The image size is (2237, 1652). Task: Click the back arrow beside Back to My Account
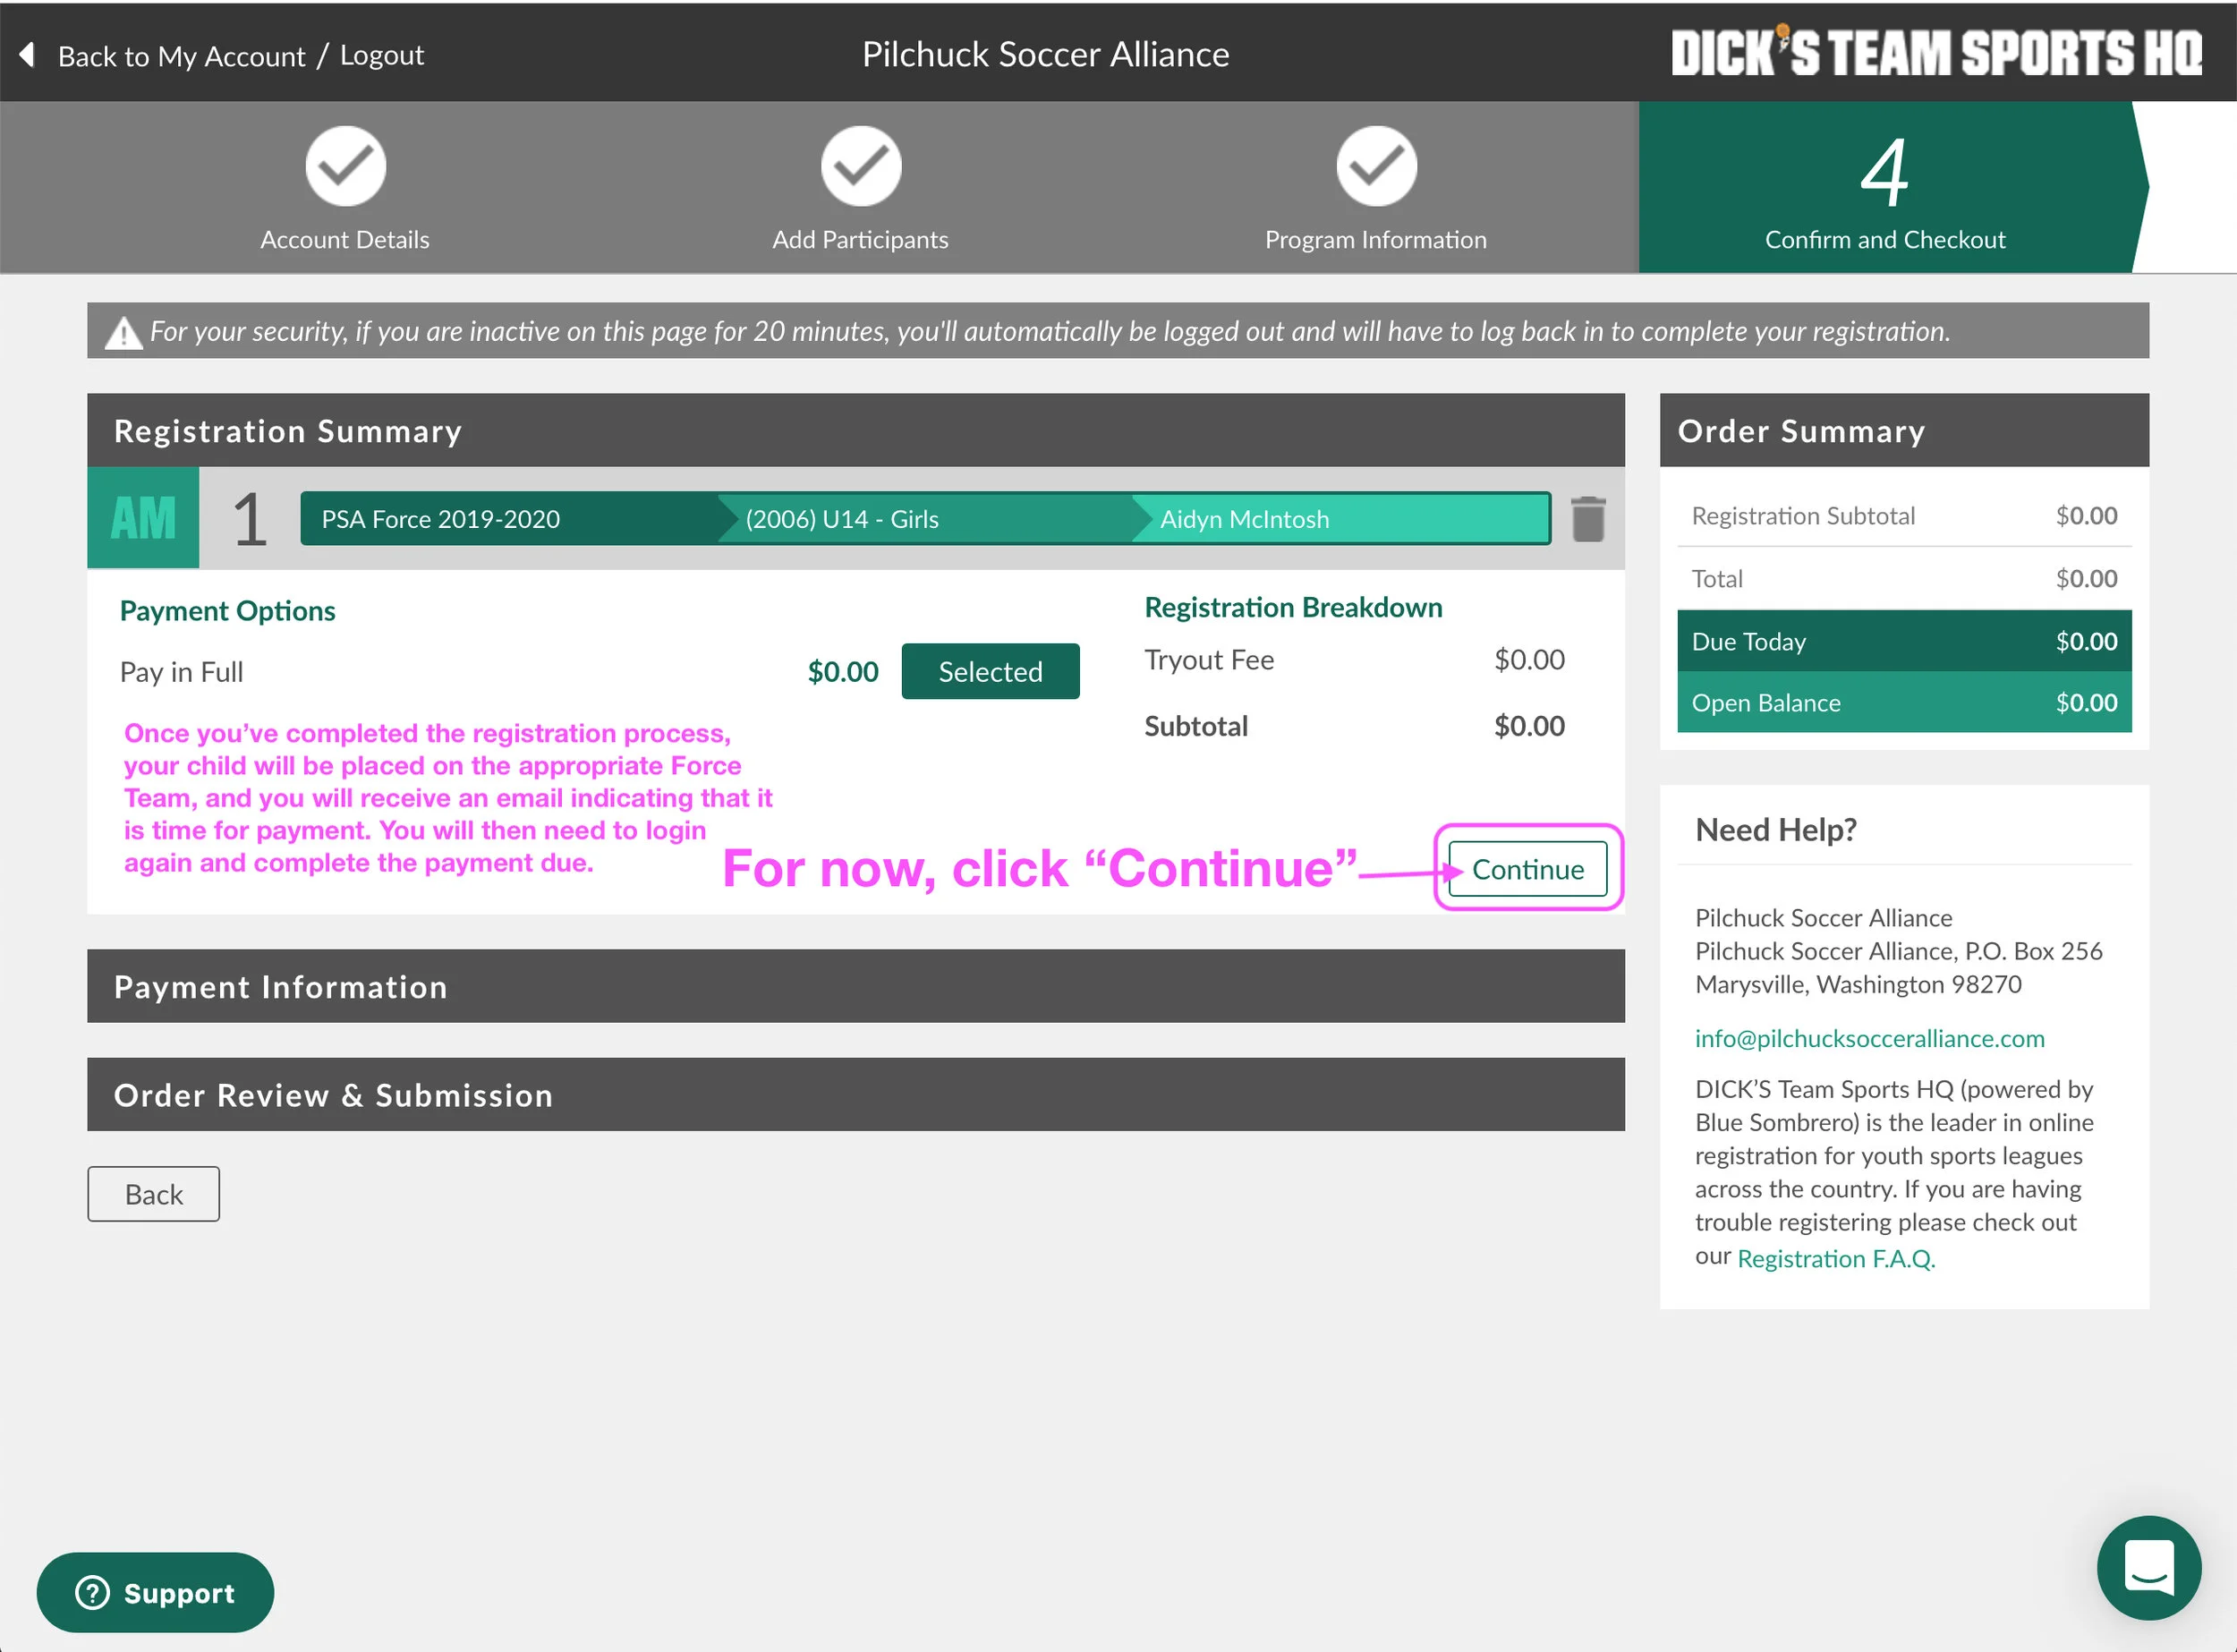click(28, 55)
